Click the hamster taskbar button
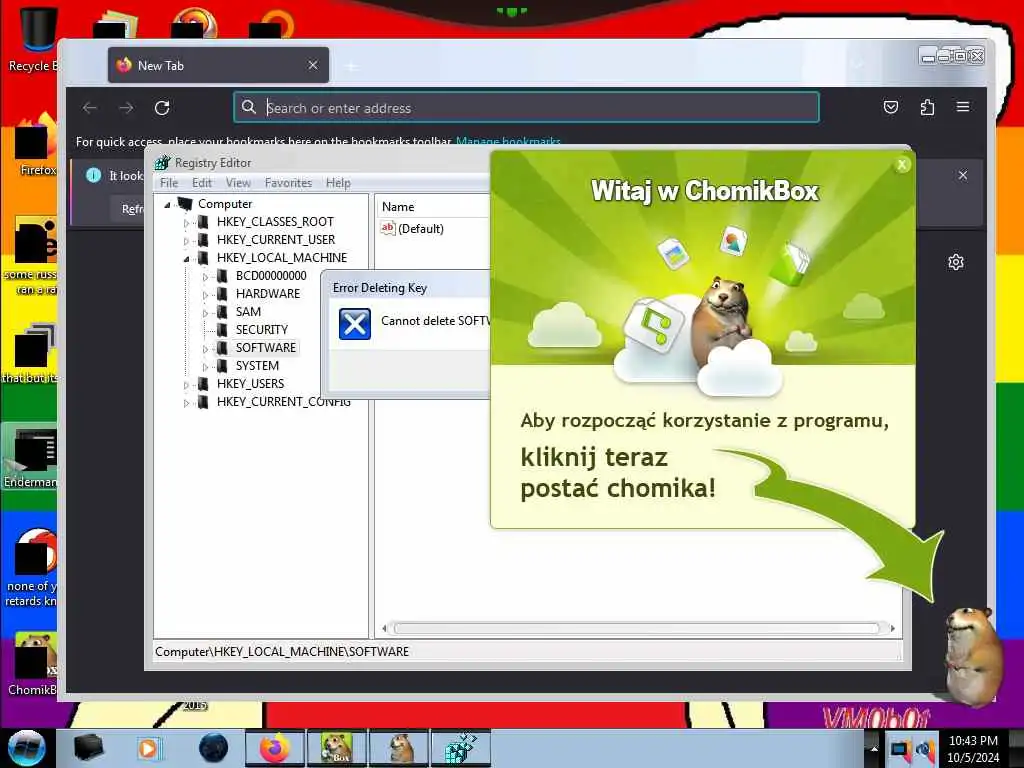1024x768 pixels. [x=398, y=748]
